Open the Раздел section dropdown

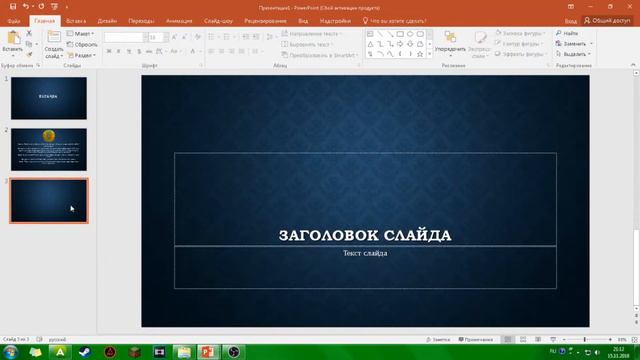[82, 55]
